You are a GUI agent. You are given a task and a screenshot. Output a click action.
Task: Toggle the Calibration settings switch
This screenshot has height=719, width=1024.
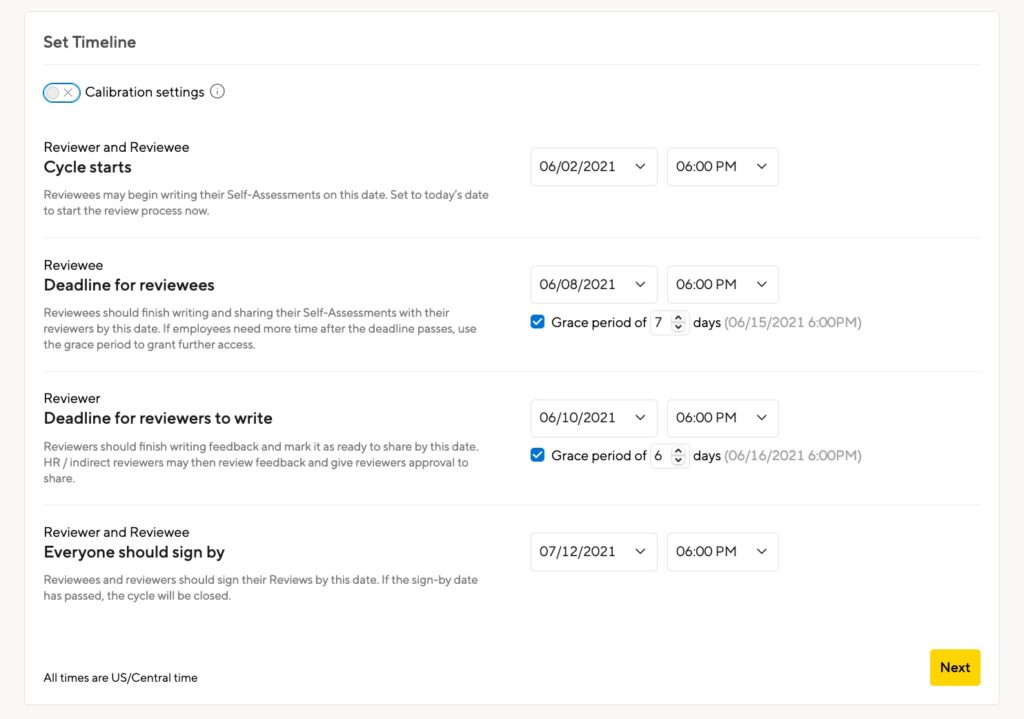(x=61, y=93)
